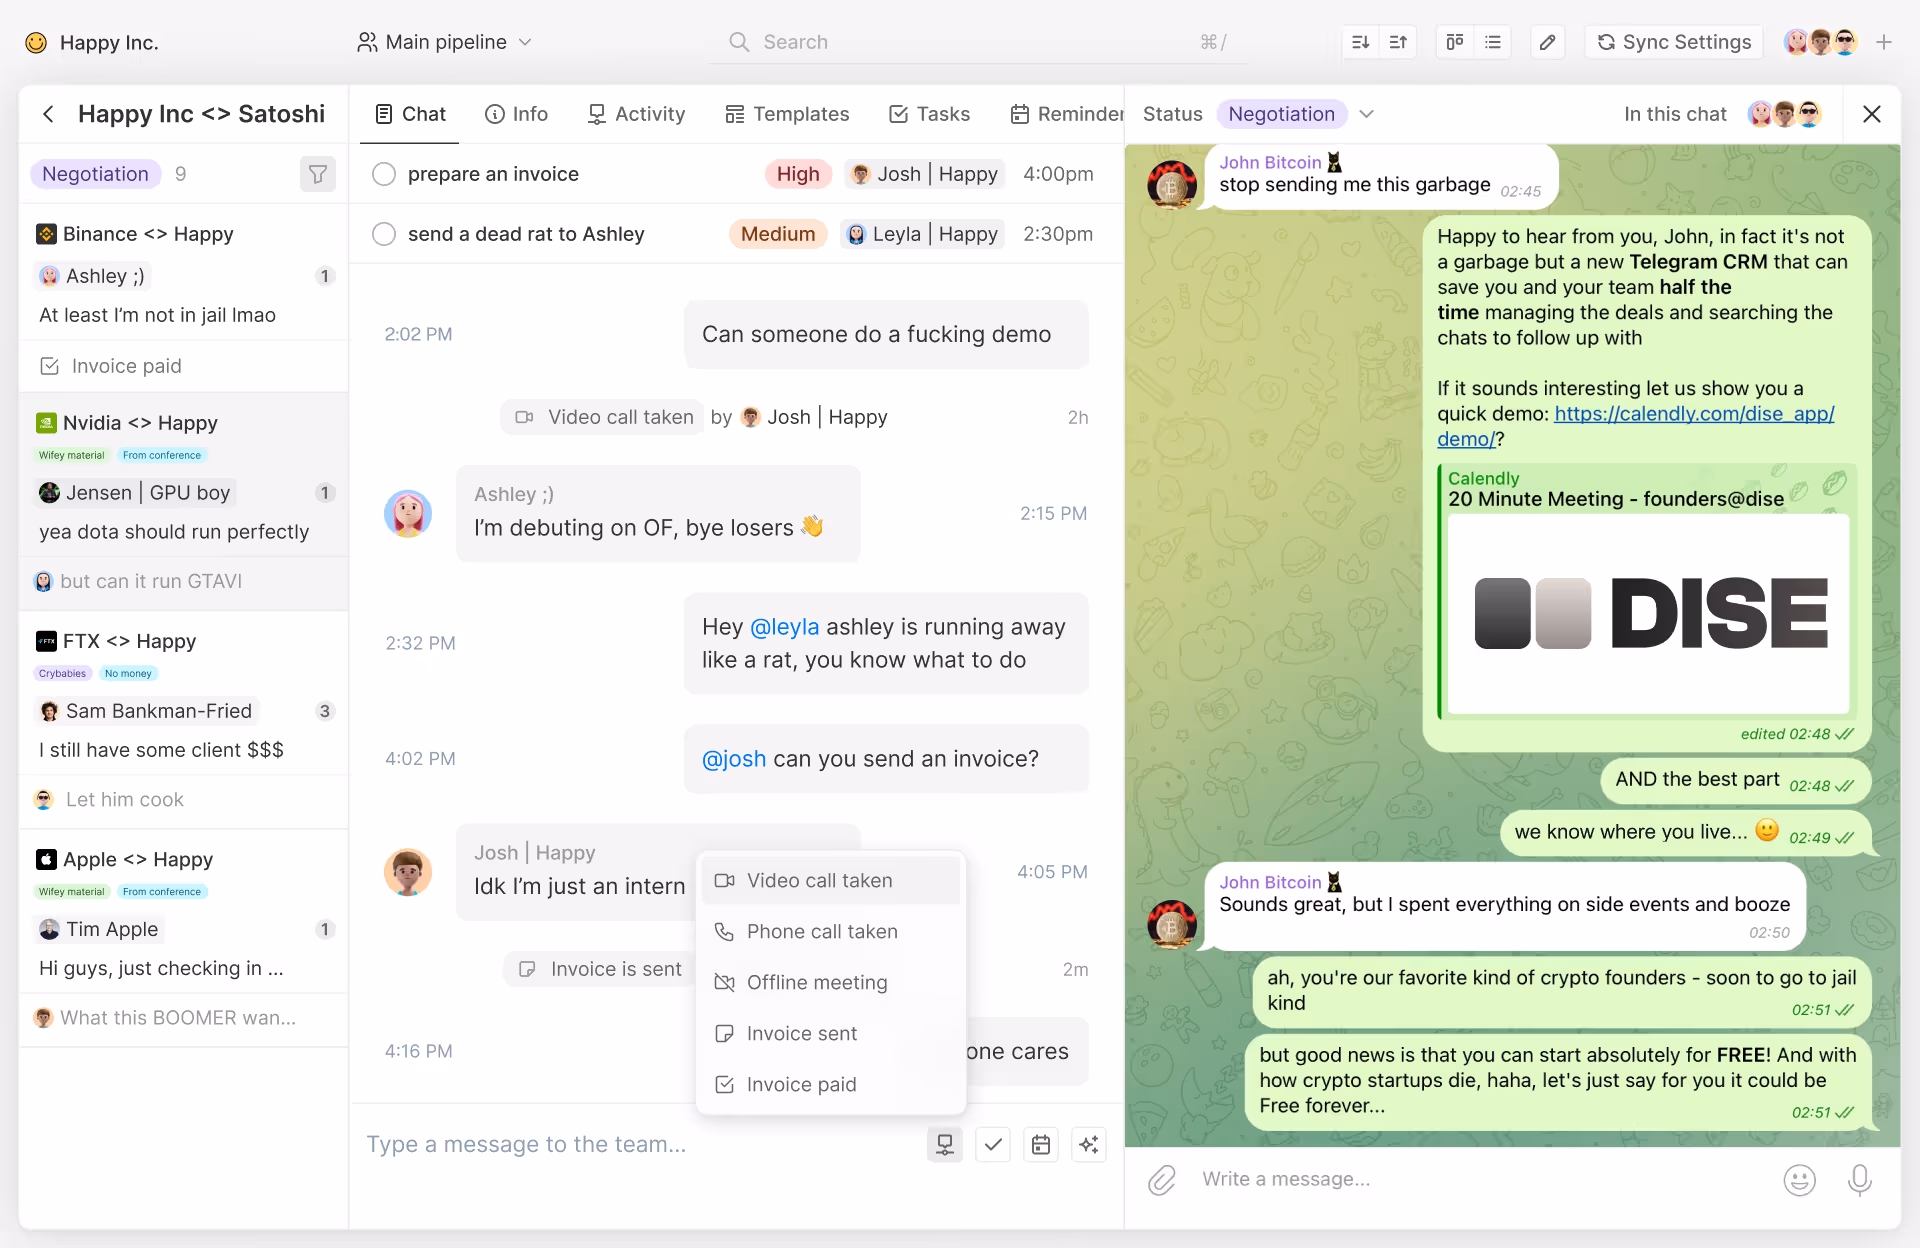Click the pencil edit icon in top bar
The image size is (1920, 1248).
1547,42
